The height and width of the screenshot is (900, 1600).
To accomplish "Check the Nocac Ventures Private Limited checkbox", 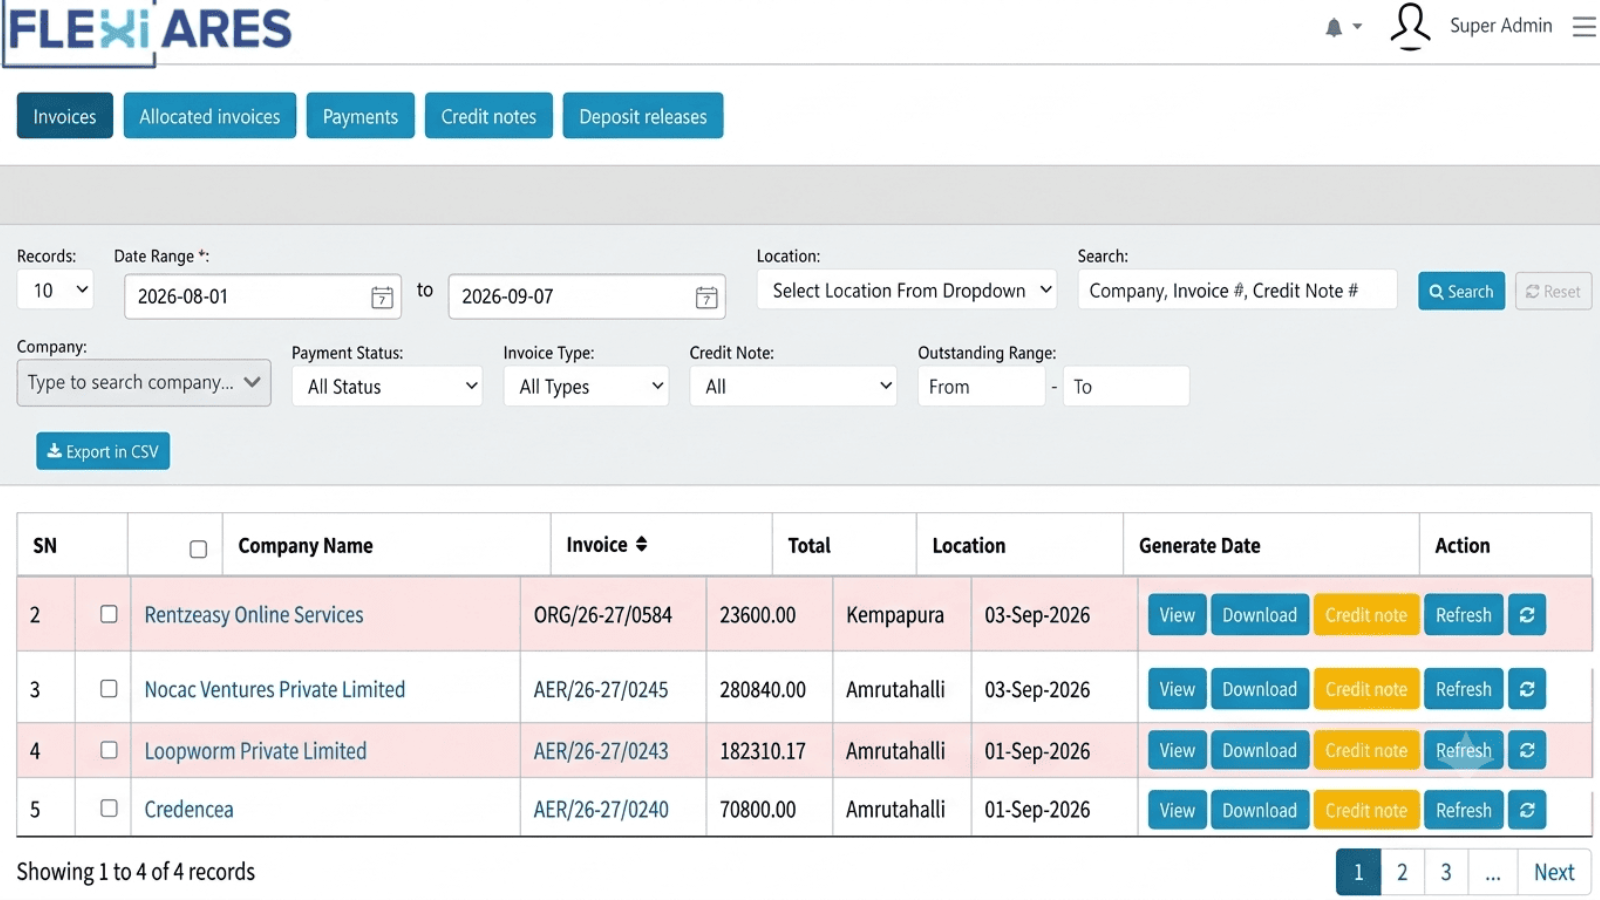I will [x=109, y=688].
